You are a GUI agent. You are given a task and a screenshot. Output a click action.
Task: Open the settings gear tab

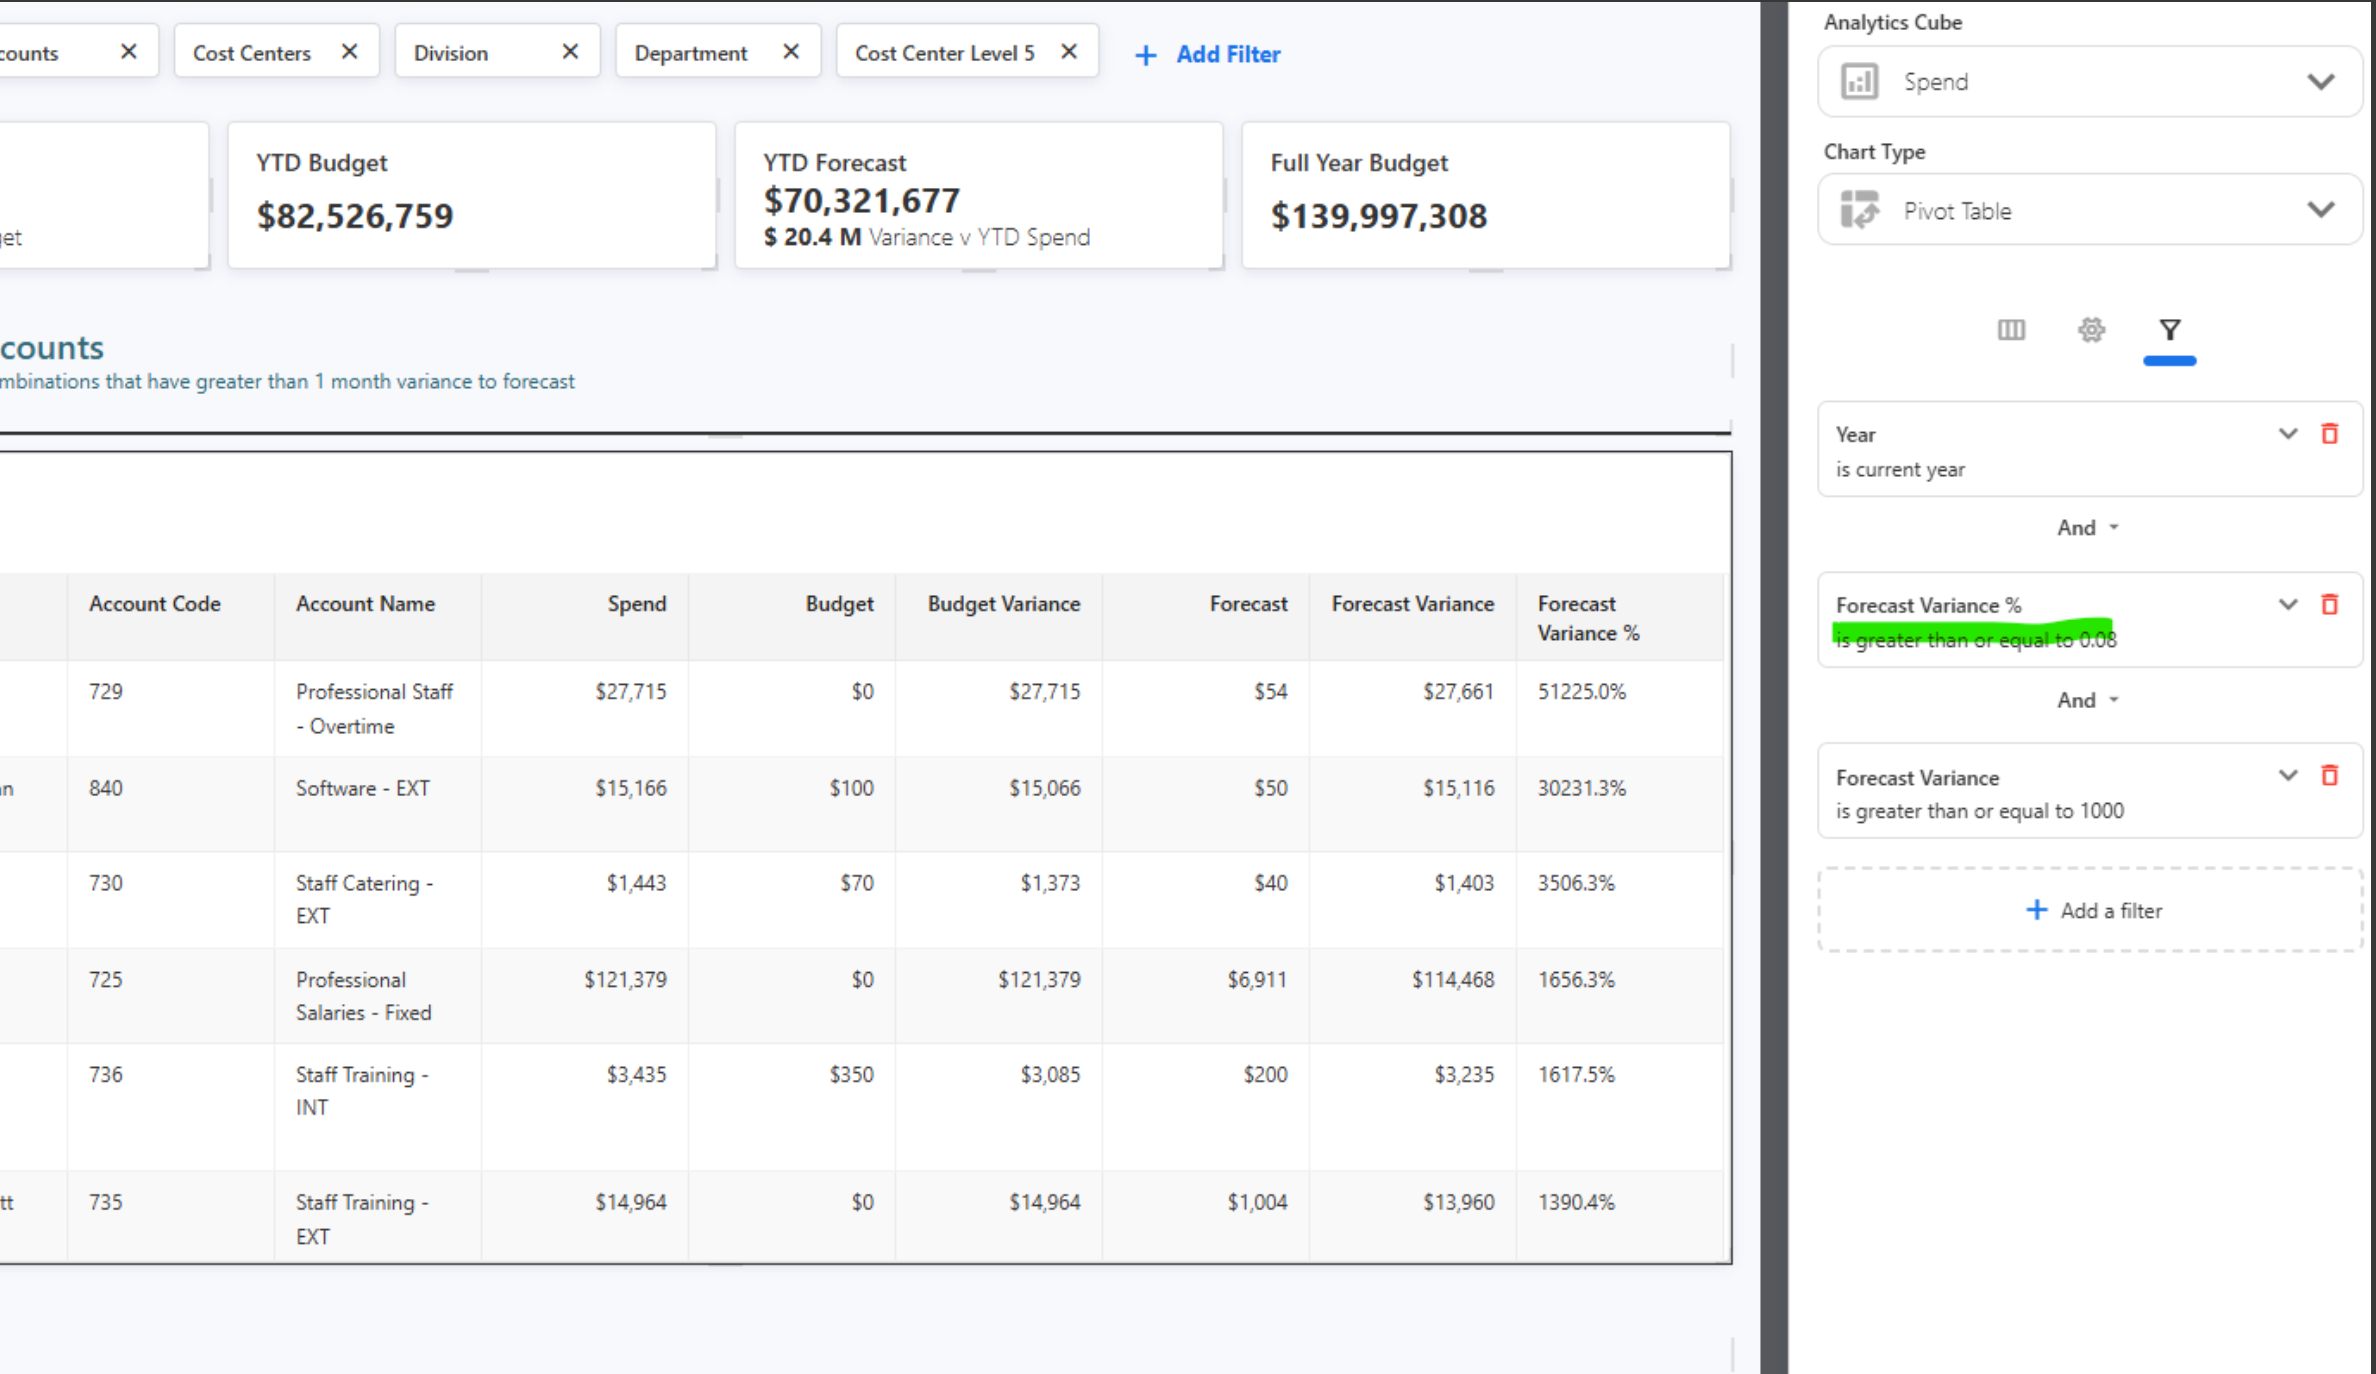coord(2091,330)
